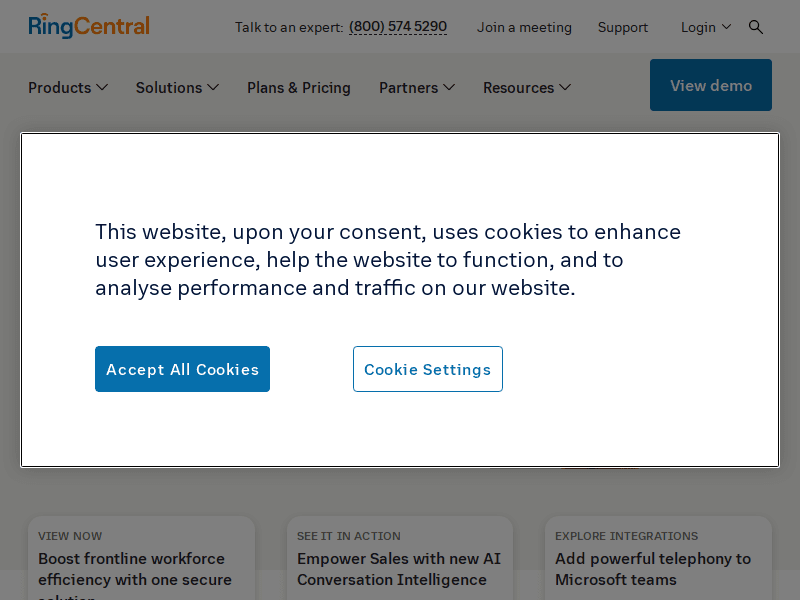The image size is (800, 600).
Task: Expand the Products dropdown menu
Action: click(67, 88)
